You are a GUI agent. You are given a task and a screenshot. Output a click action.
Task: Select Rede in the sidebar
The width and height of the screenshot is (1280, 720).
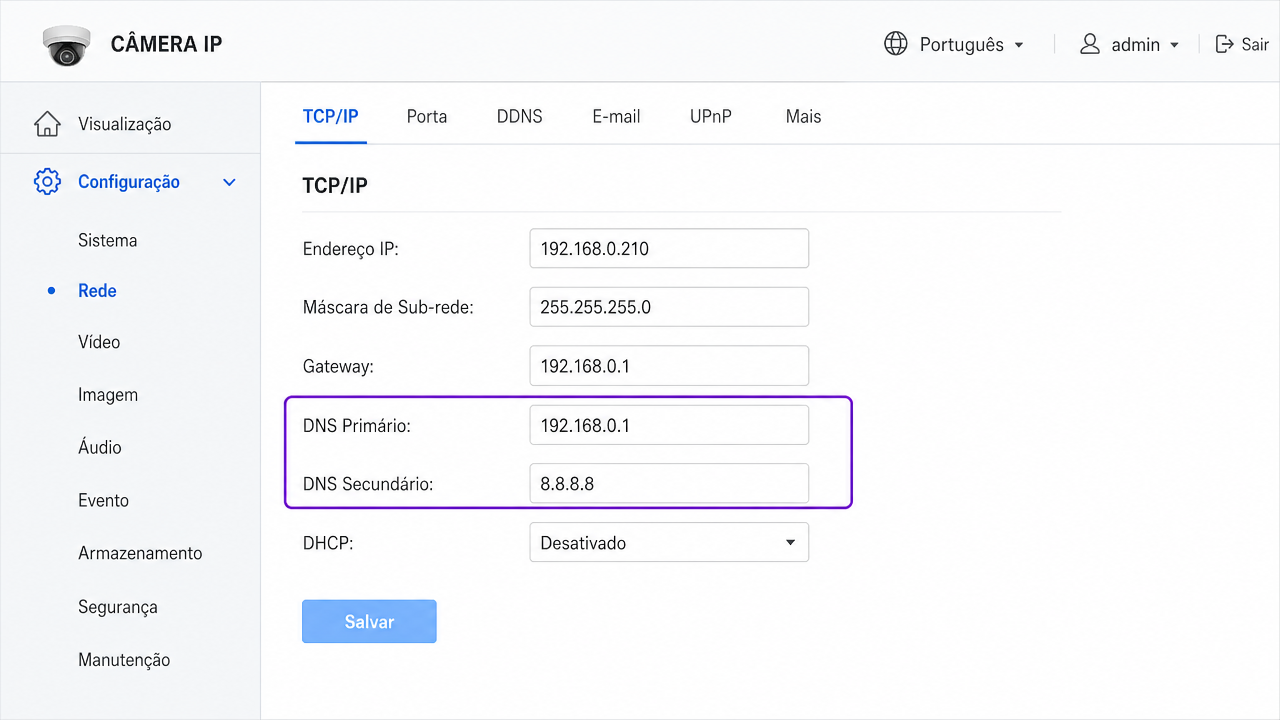(x=98, y=291)
